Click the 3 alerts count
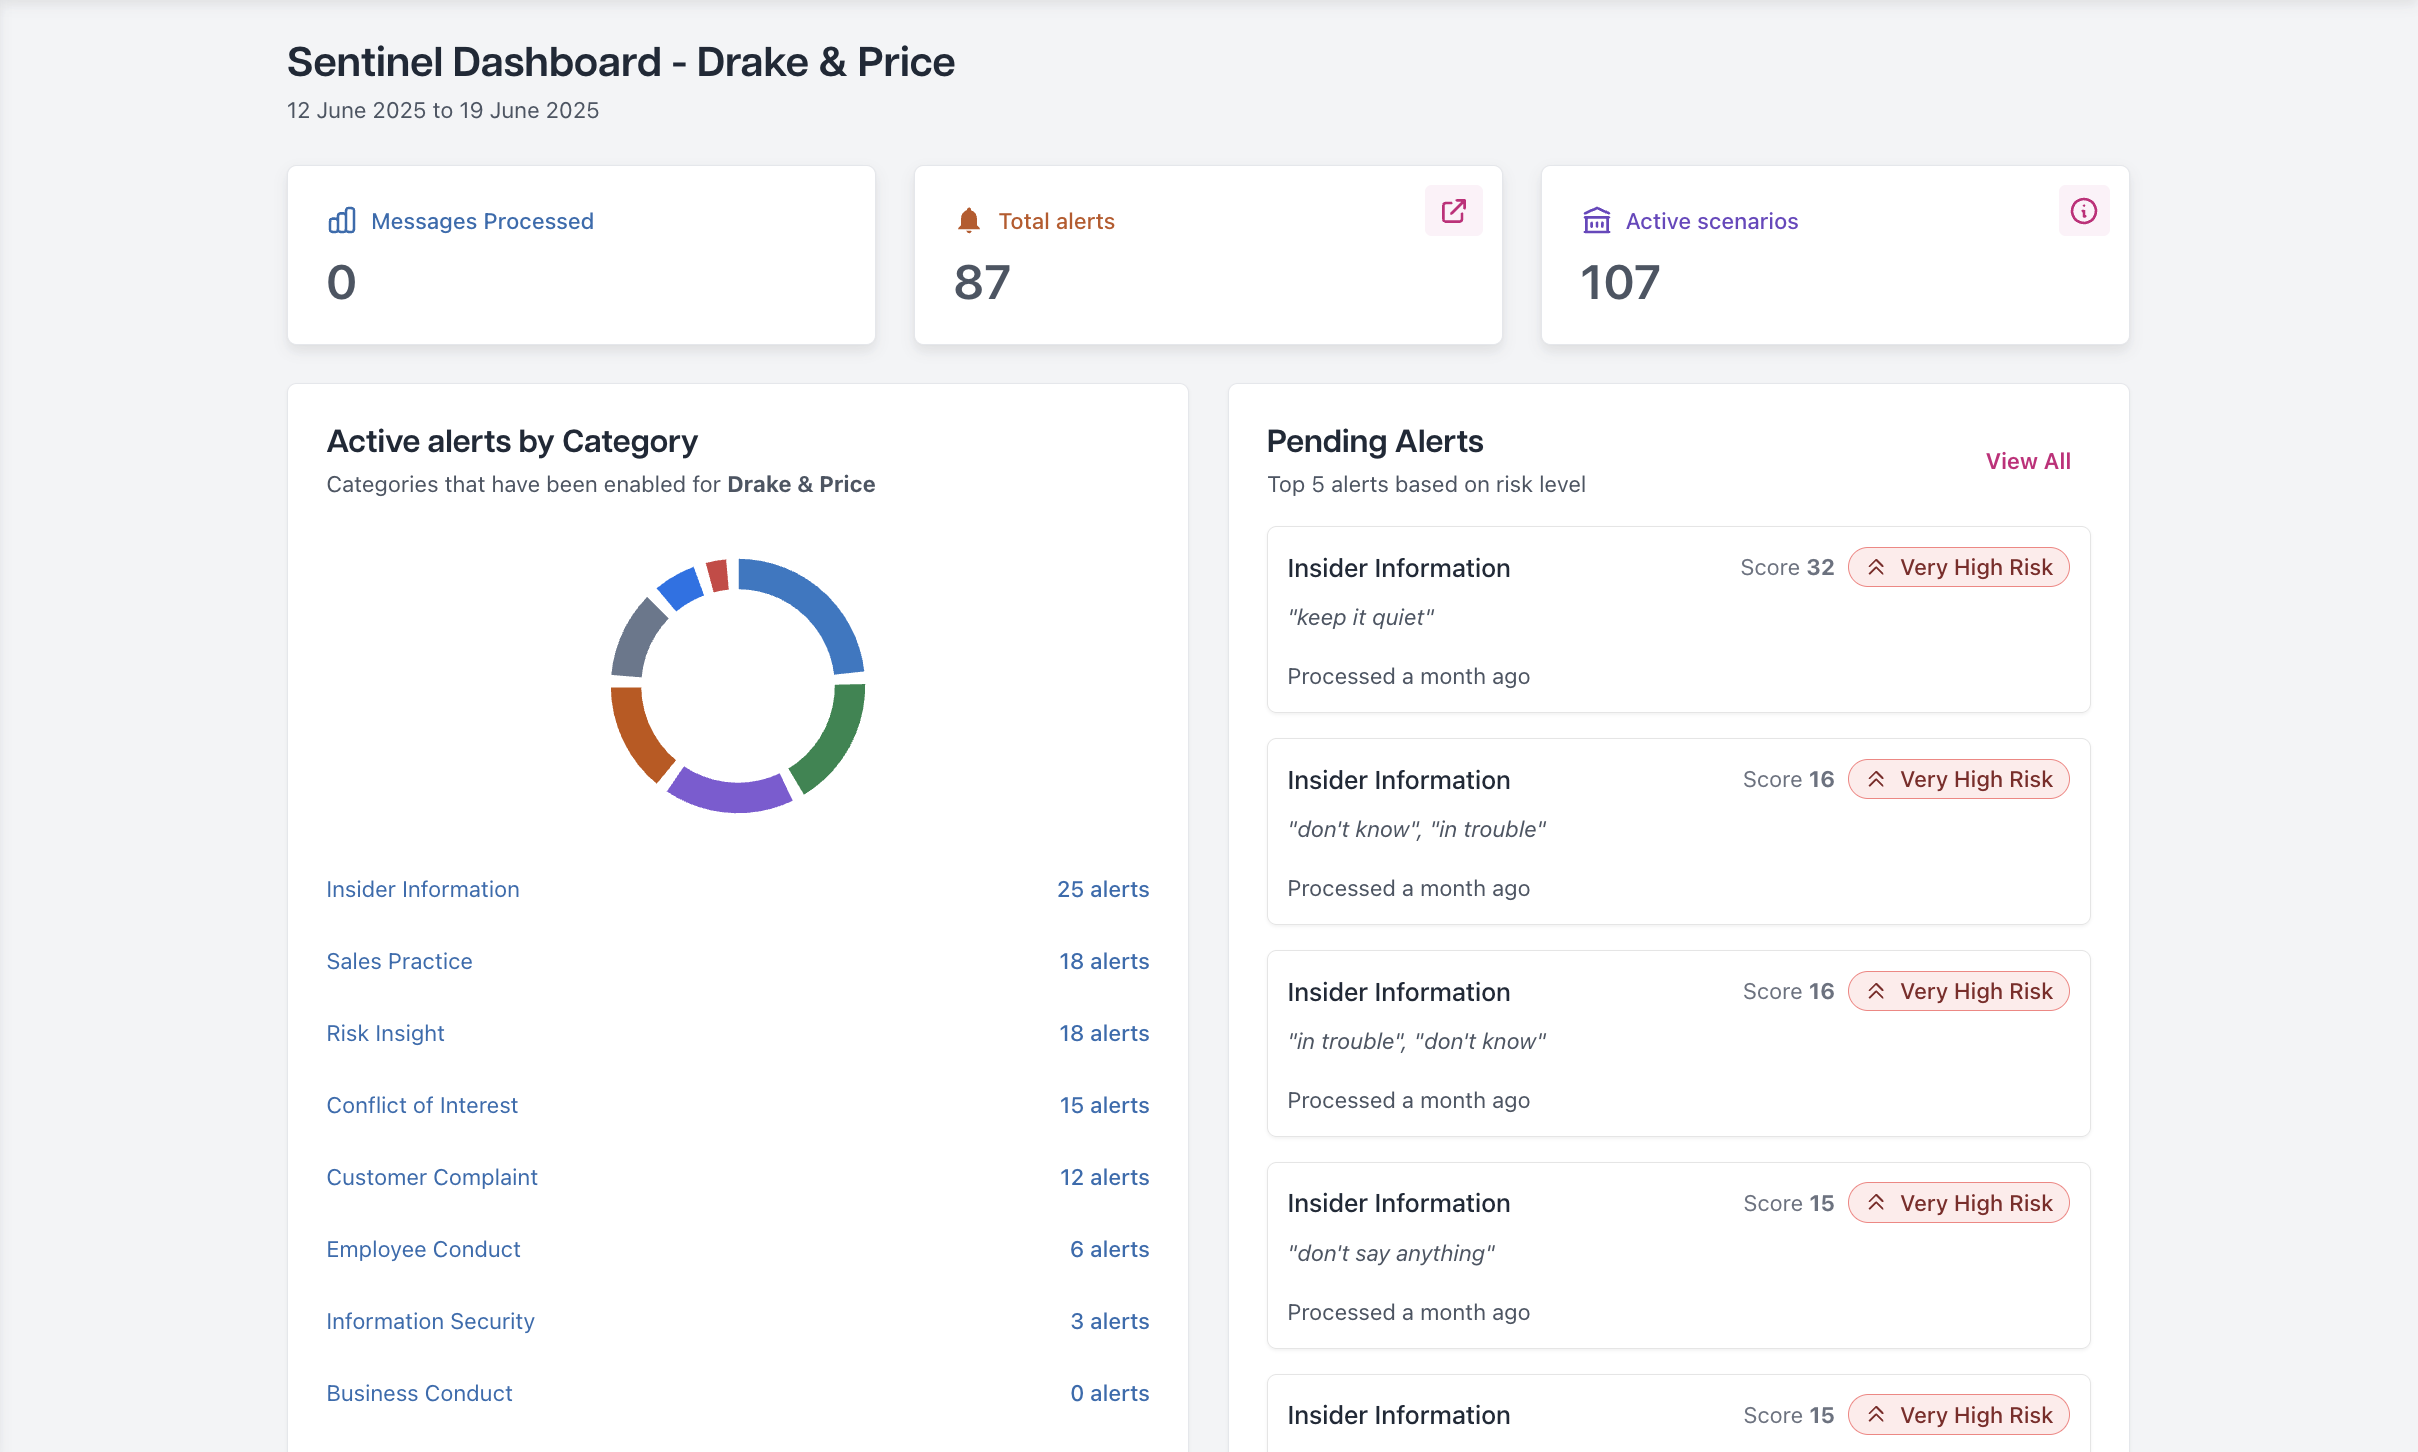2418x1452 pixels. 1109,1321
